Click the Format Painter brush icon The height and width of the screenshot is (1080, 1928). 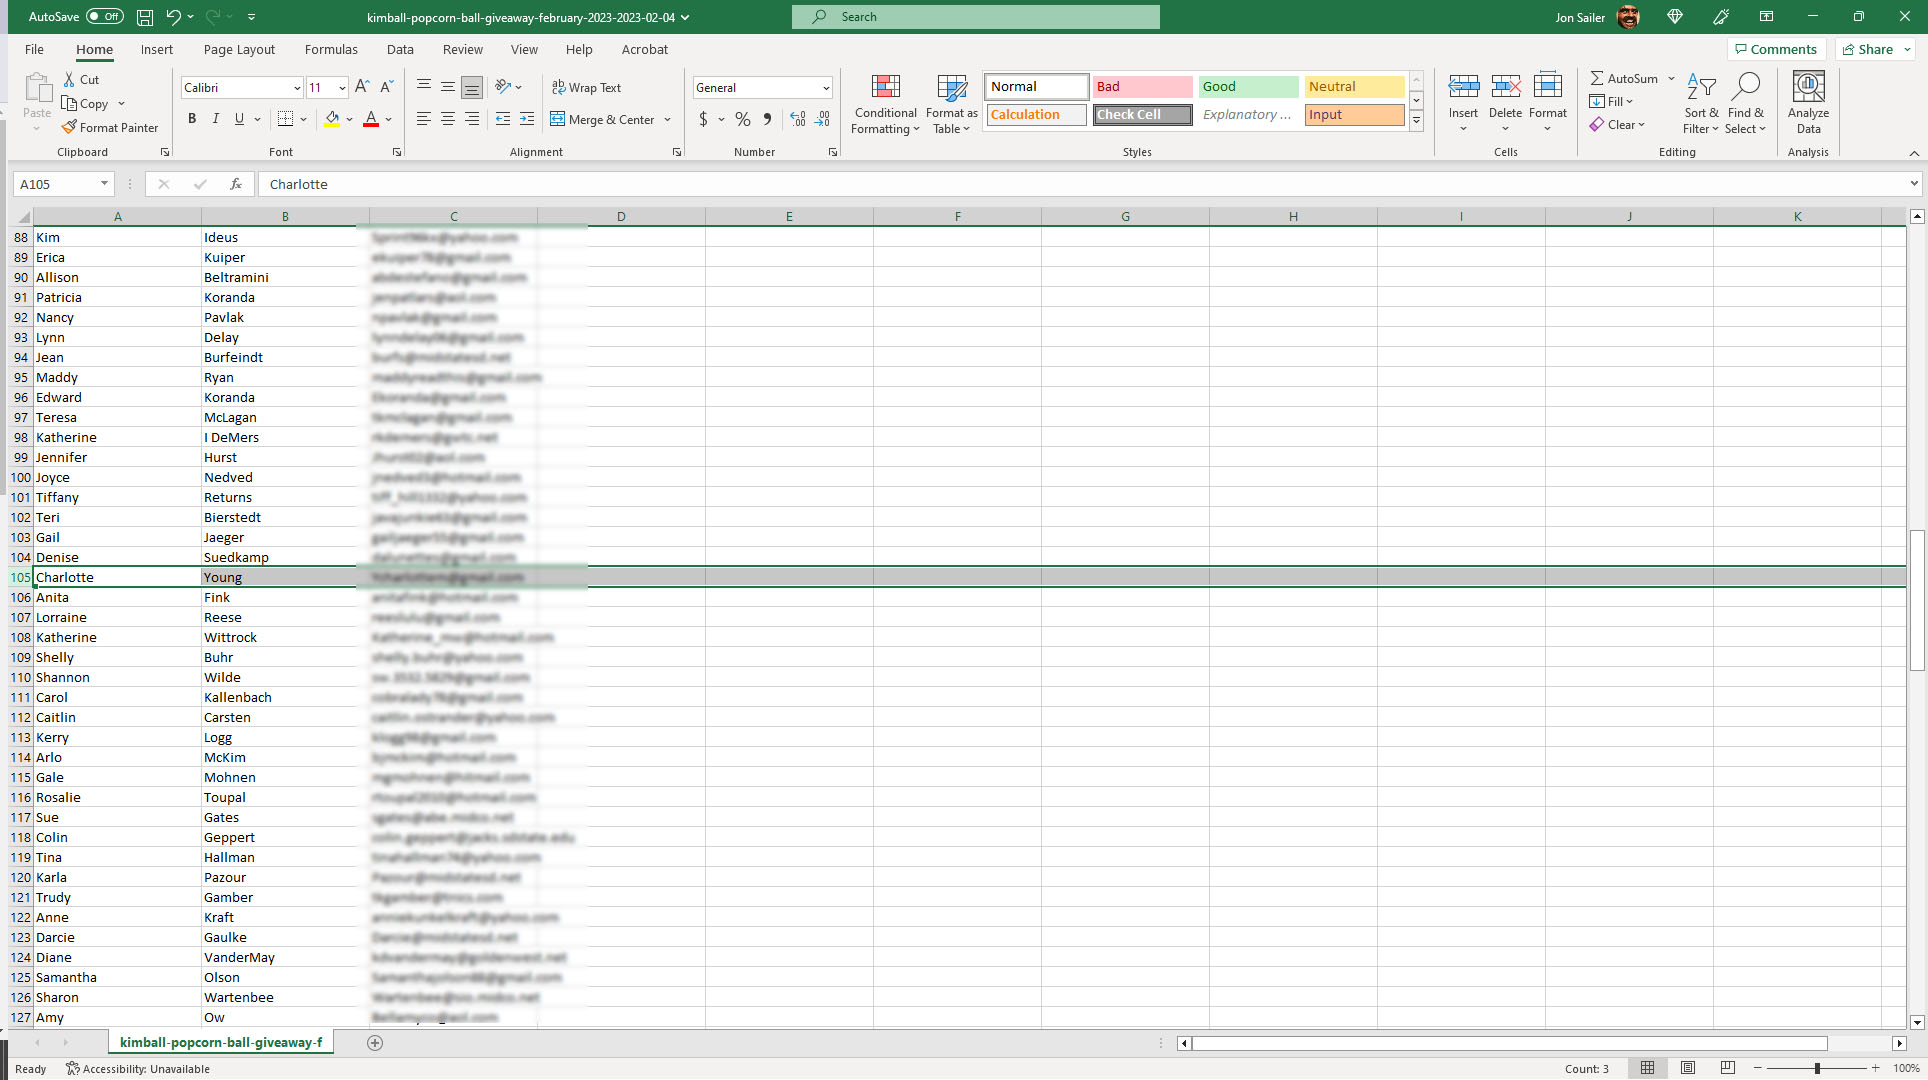tap(69, 127)
